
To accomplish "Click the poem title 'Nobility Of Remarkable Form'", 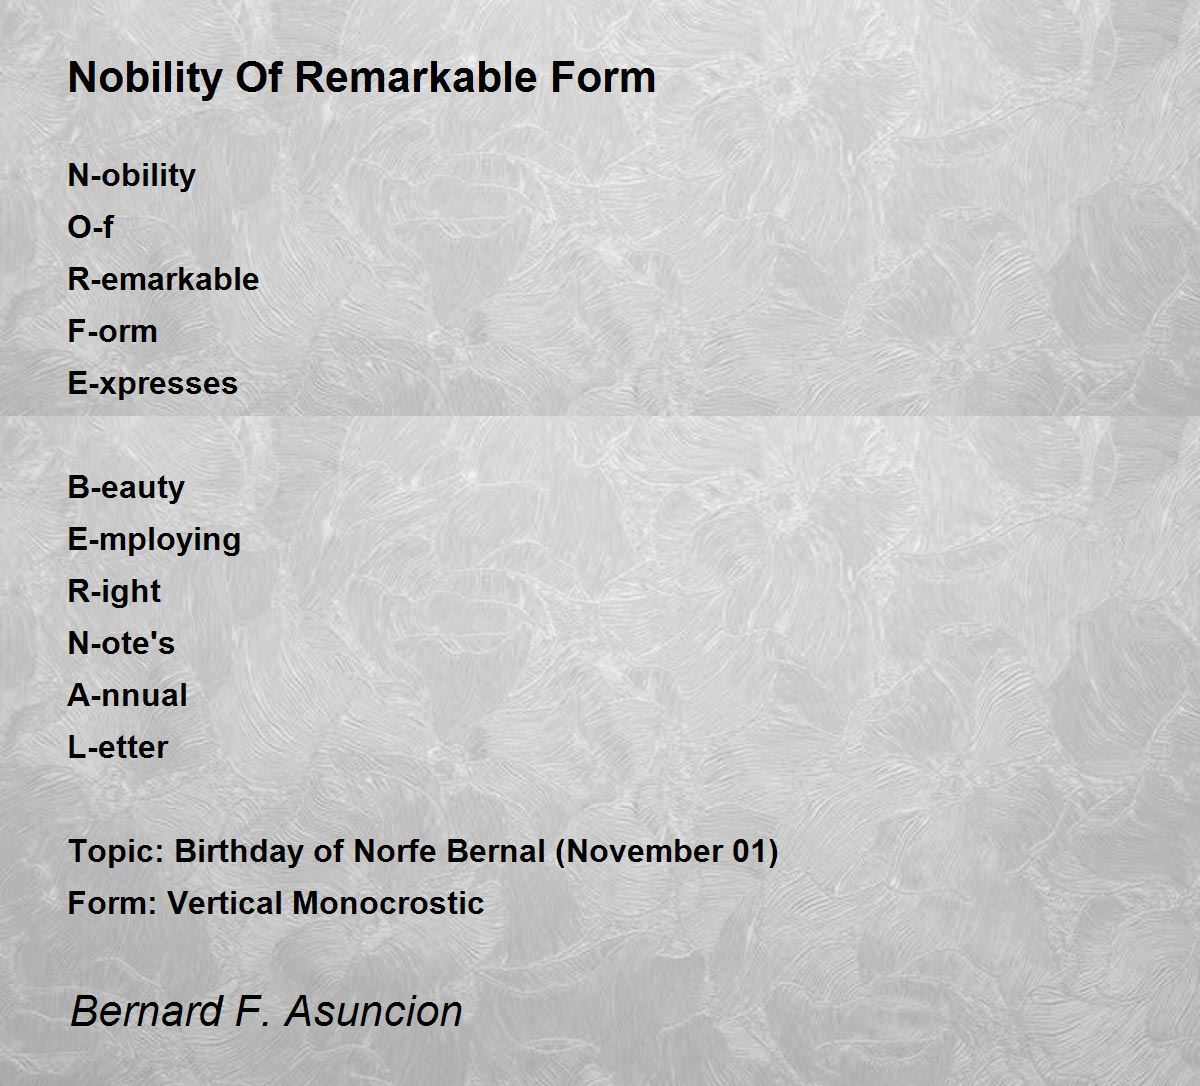I will 362,78.
